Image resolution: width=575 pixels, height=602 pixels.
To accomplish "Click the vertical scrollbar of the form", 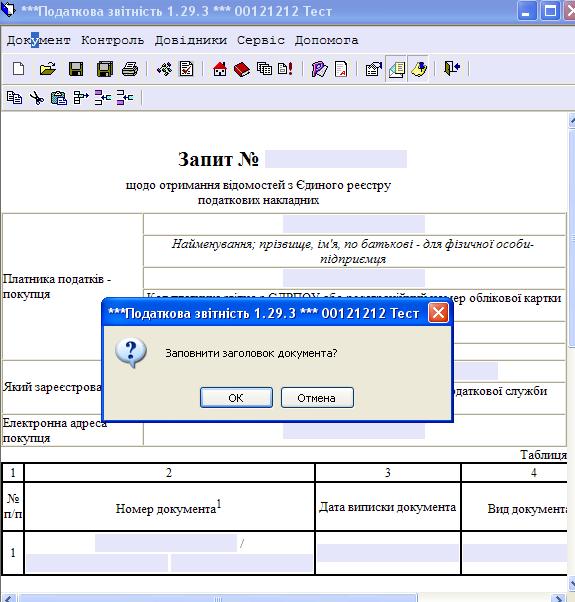I will coord(571,238).
